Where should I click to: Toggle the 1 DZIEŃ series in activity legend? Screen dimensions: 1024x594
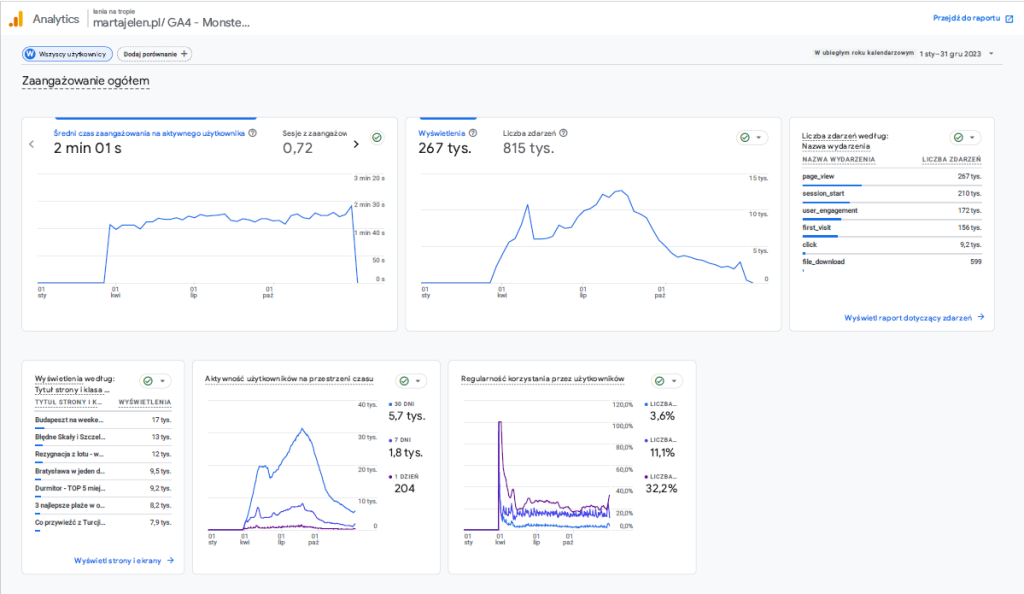click(406, 476)
